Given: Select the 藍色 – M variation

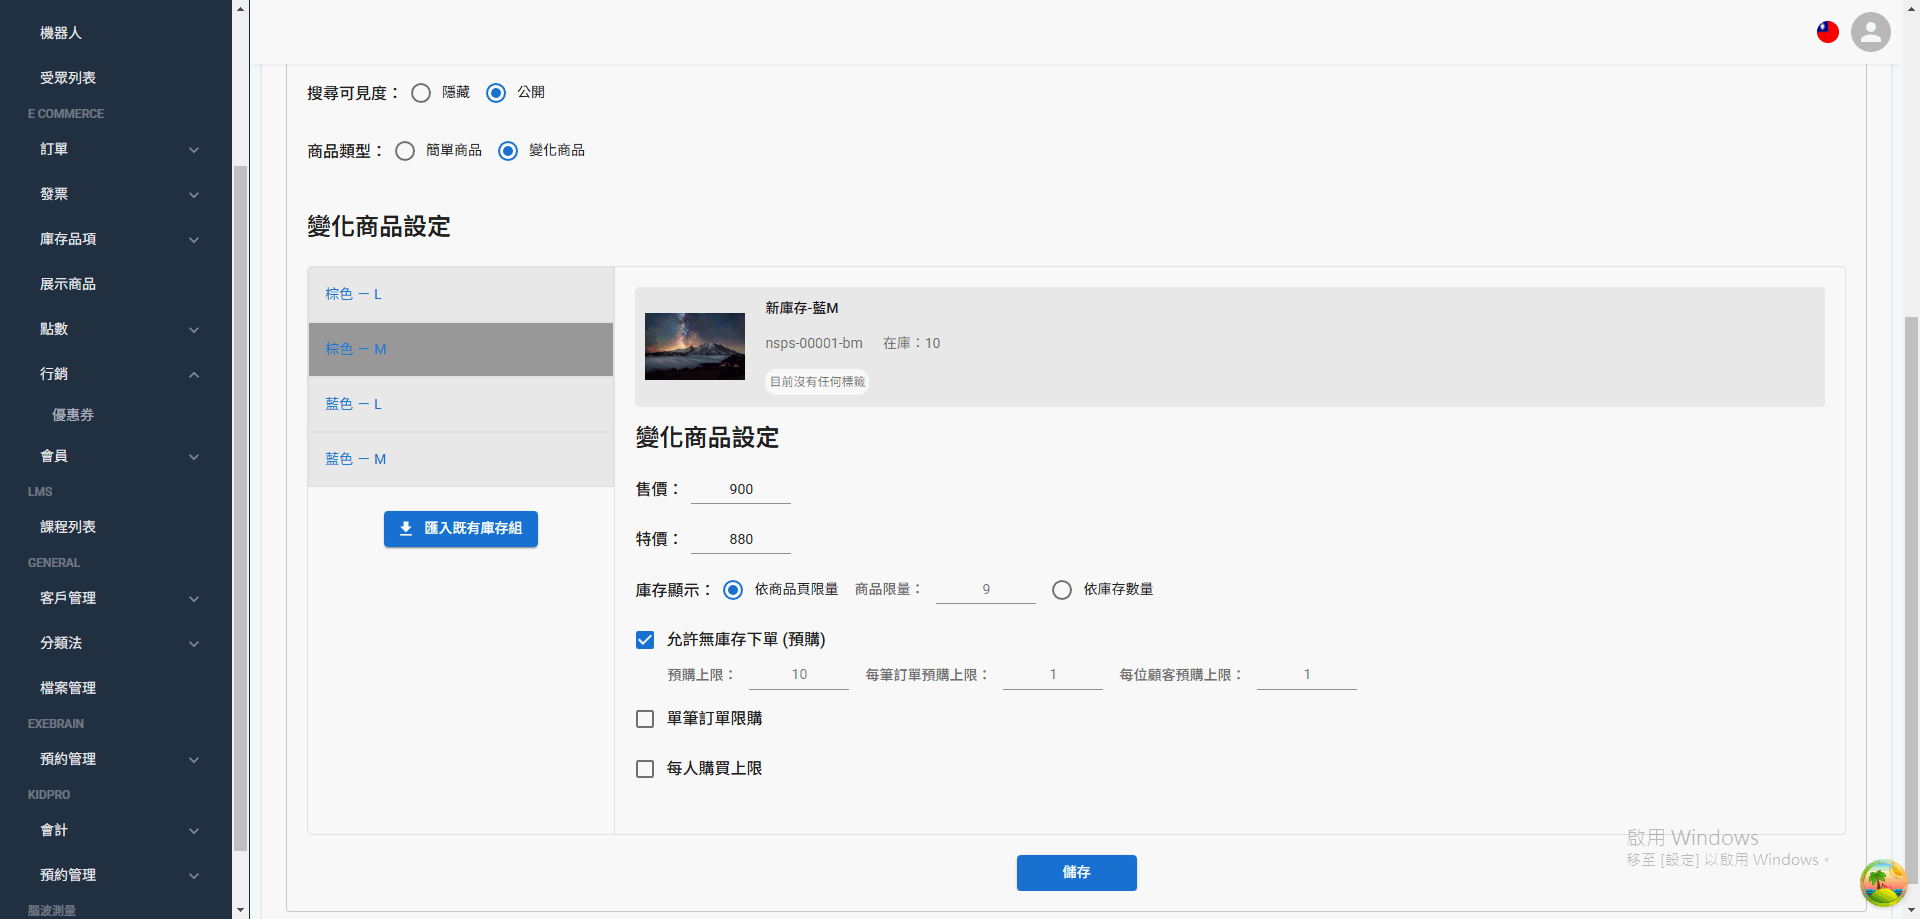Looking at the screenshot, I should [461, 459].
